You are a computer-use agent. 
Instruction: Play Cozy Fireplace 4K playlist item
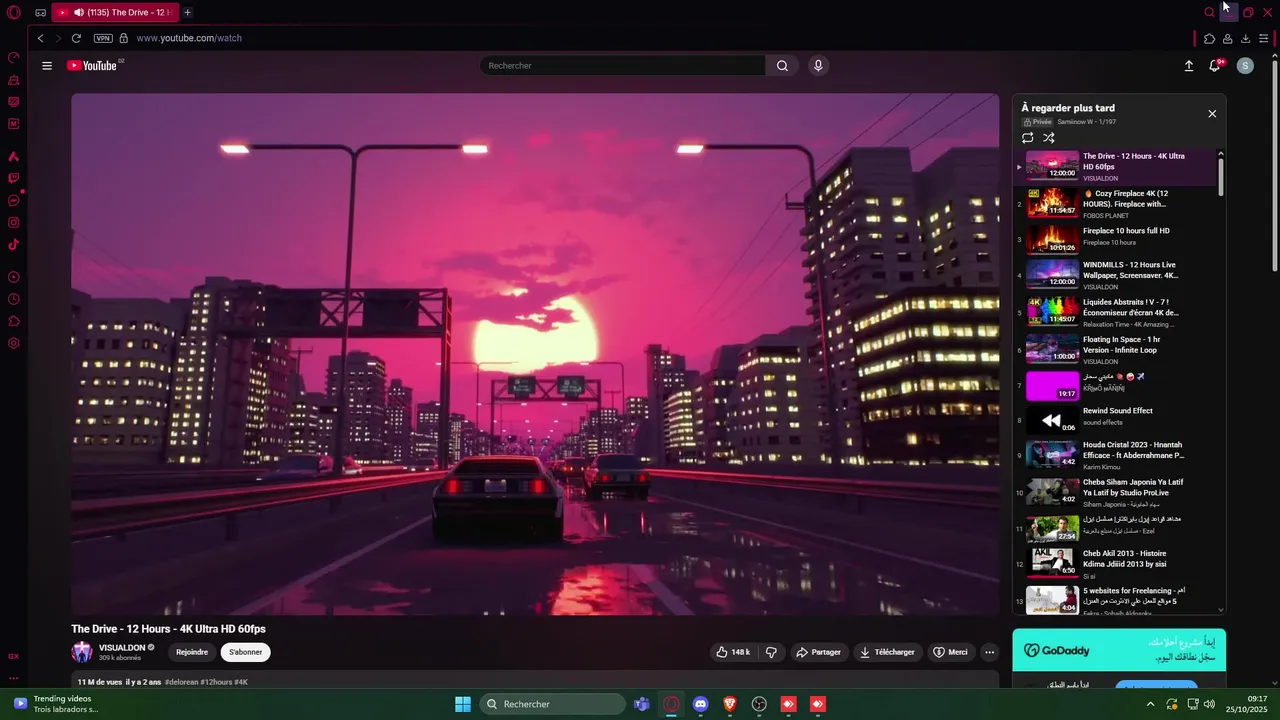pos(1116,204)
